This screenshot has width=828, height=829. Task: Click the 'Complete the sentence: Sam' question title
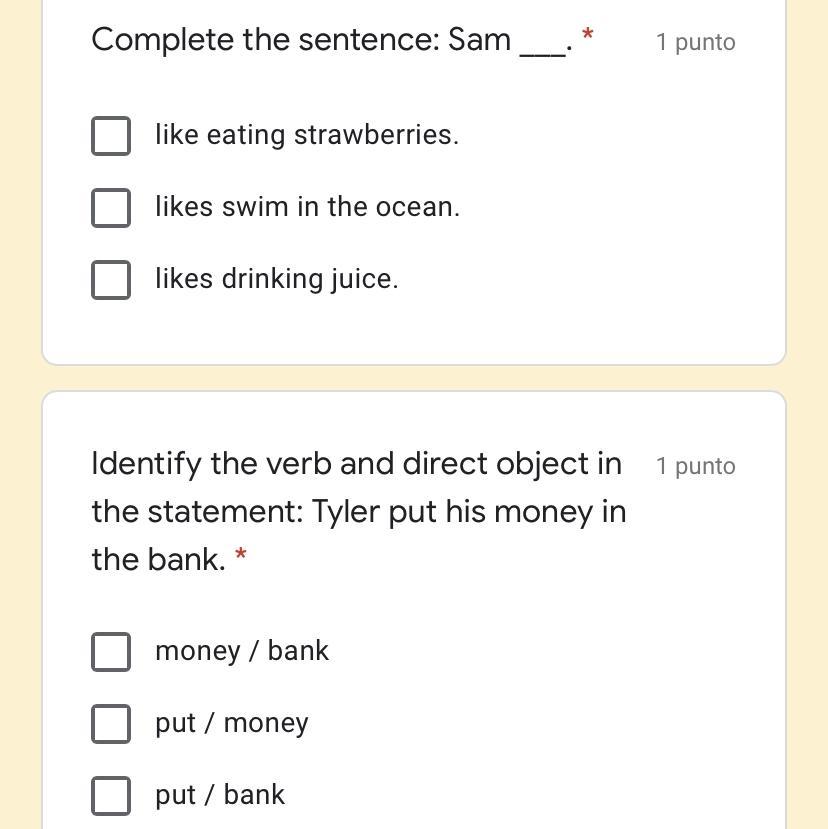click(x=332, y=40)
